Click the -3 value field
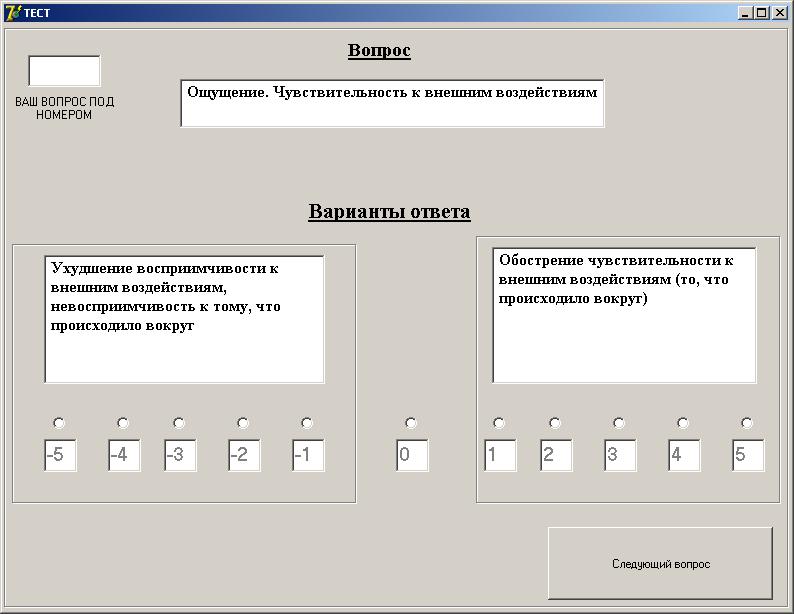Screen dimensions: 794x614 (180, 455)
